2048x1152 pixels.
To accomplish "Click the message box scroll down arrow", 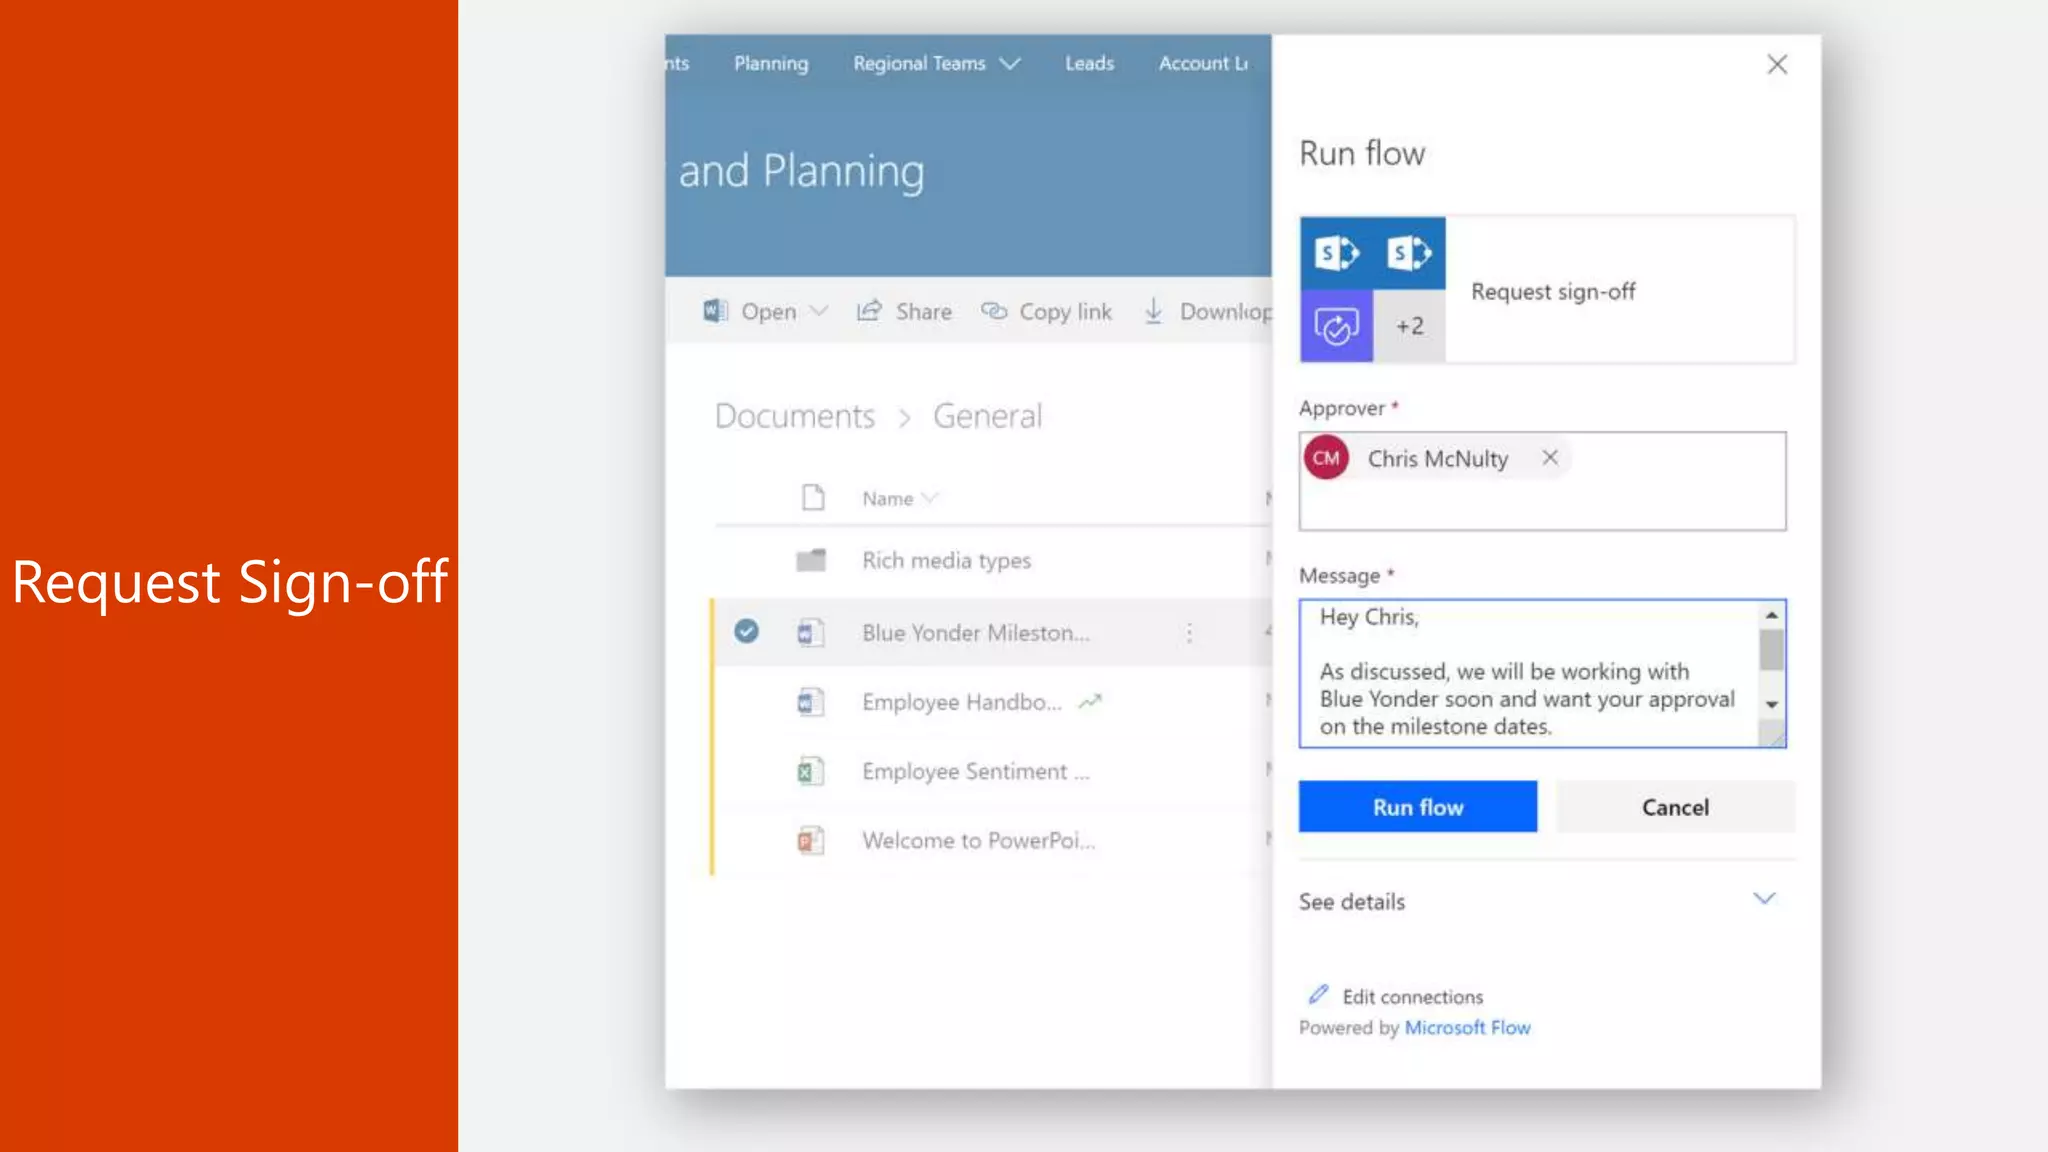I will click(x=1772, y=705).
